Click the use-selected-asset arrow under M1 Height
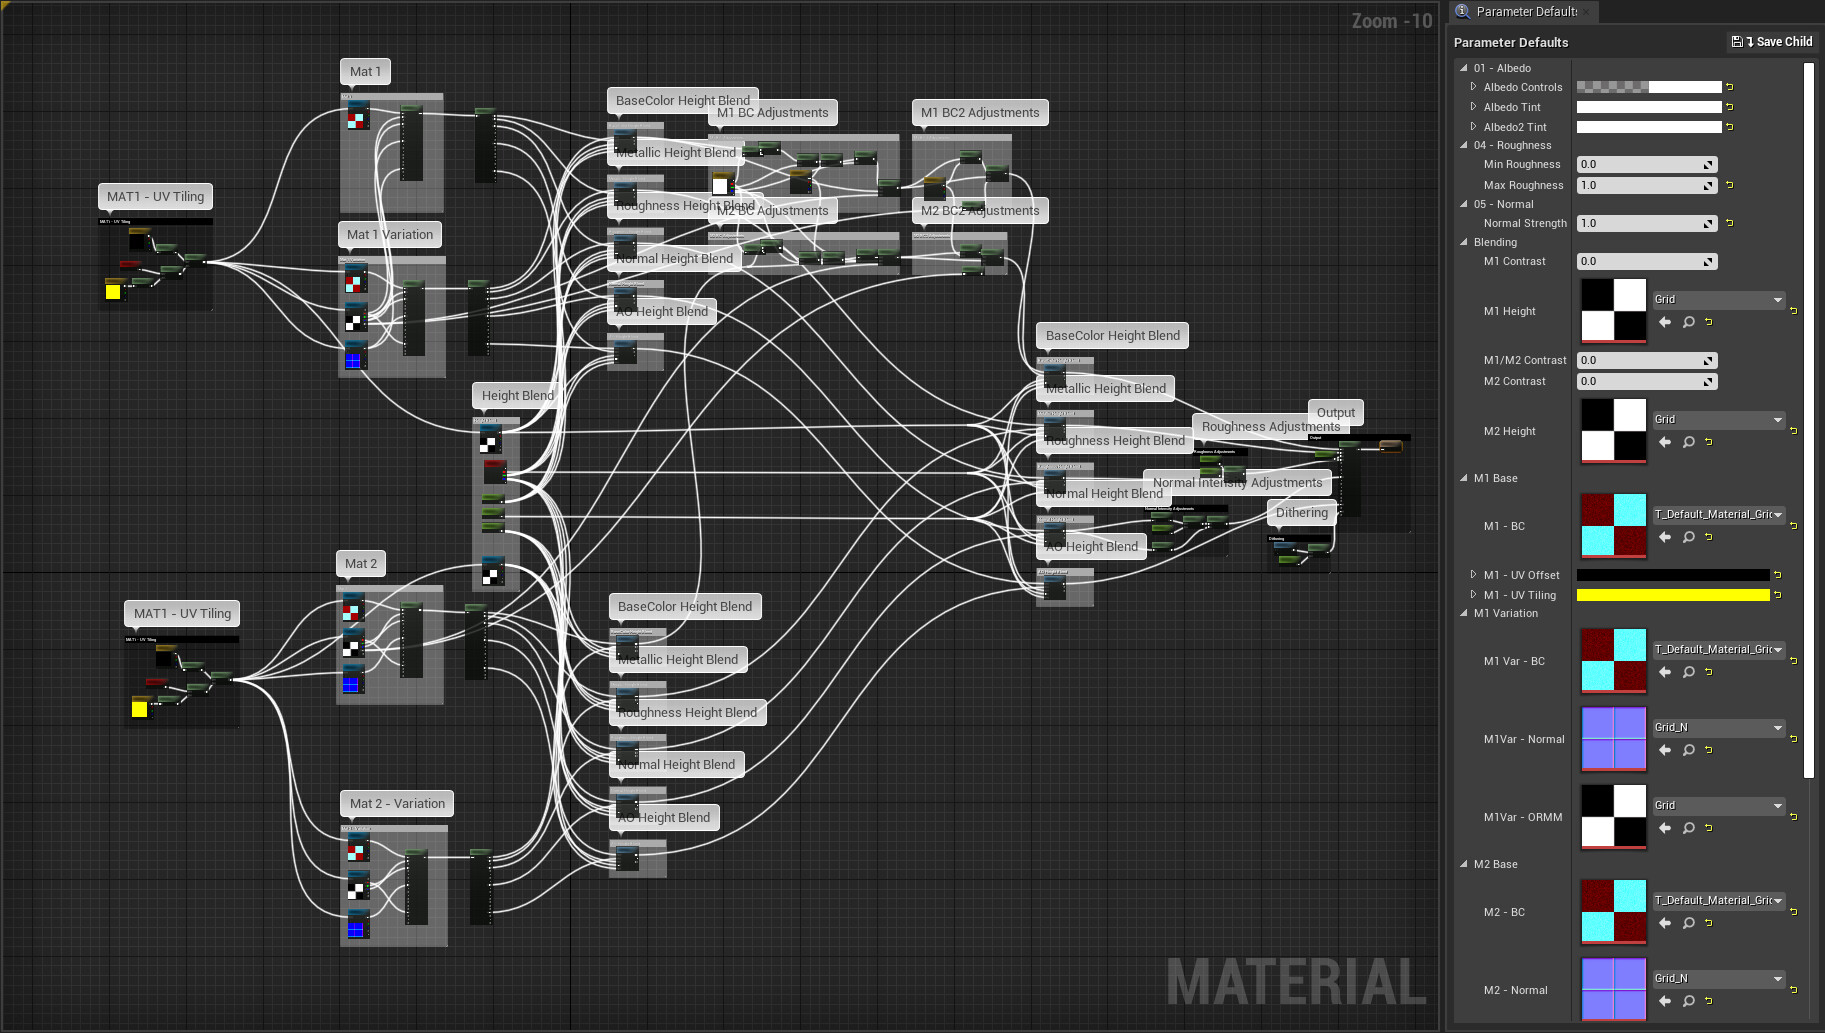Screen dimensions: 1825x1033 (1664, 322)
